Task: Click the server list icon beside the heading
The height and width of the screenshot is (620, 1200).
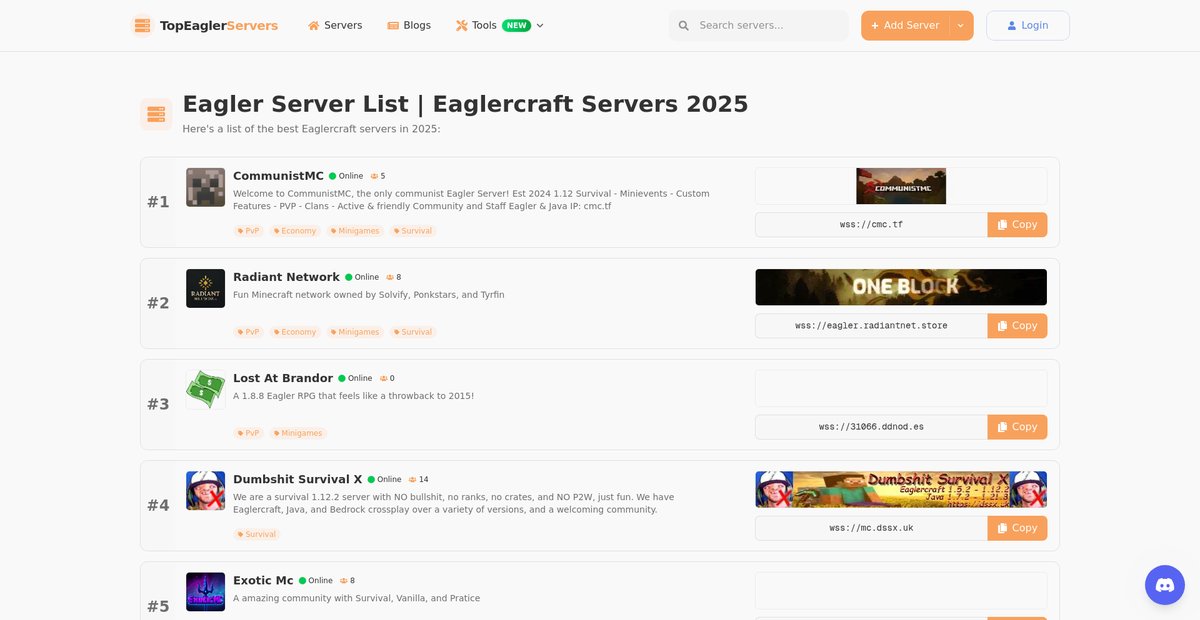Action: 156,114
